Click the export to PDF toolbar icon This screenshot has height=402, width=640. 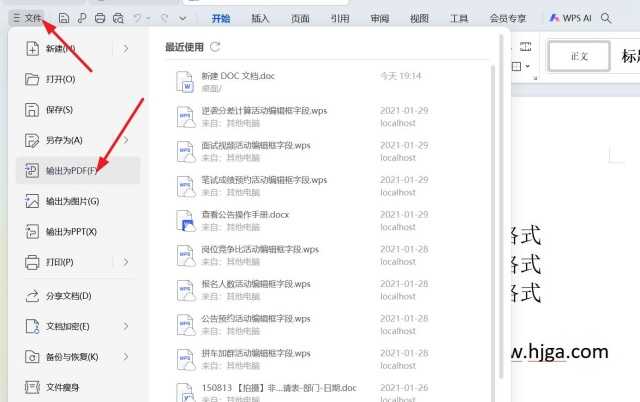tap(82, 18)
